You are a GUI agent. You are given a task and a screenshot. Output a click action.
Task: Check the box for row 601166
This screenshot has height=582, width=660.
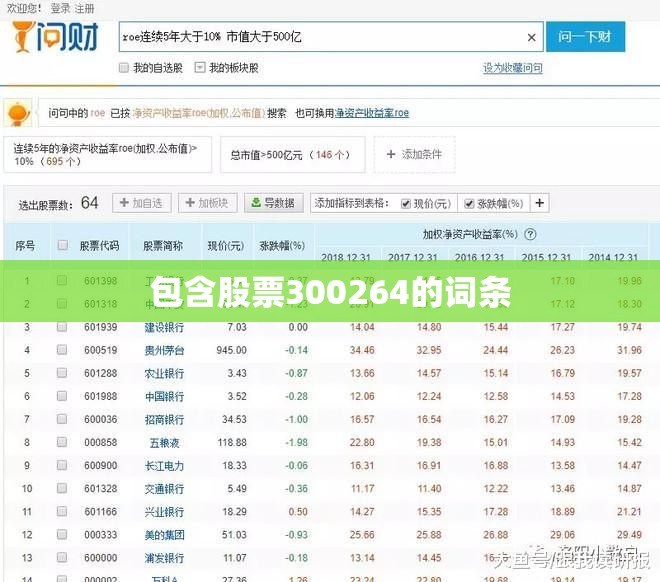(62, 511)
